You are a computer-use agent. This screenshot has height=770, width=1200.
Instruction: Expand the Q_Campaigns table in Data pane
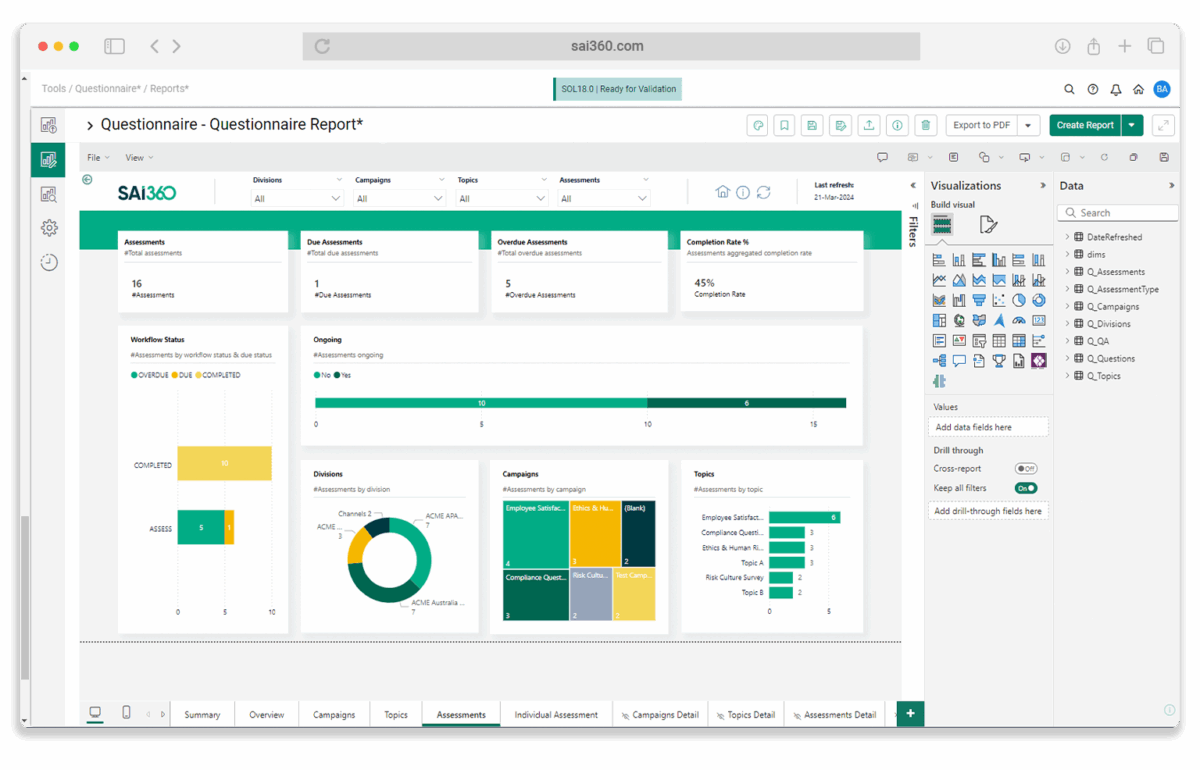[x=1067, y=306]
